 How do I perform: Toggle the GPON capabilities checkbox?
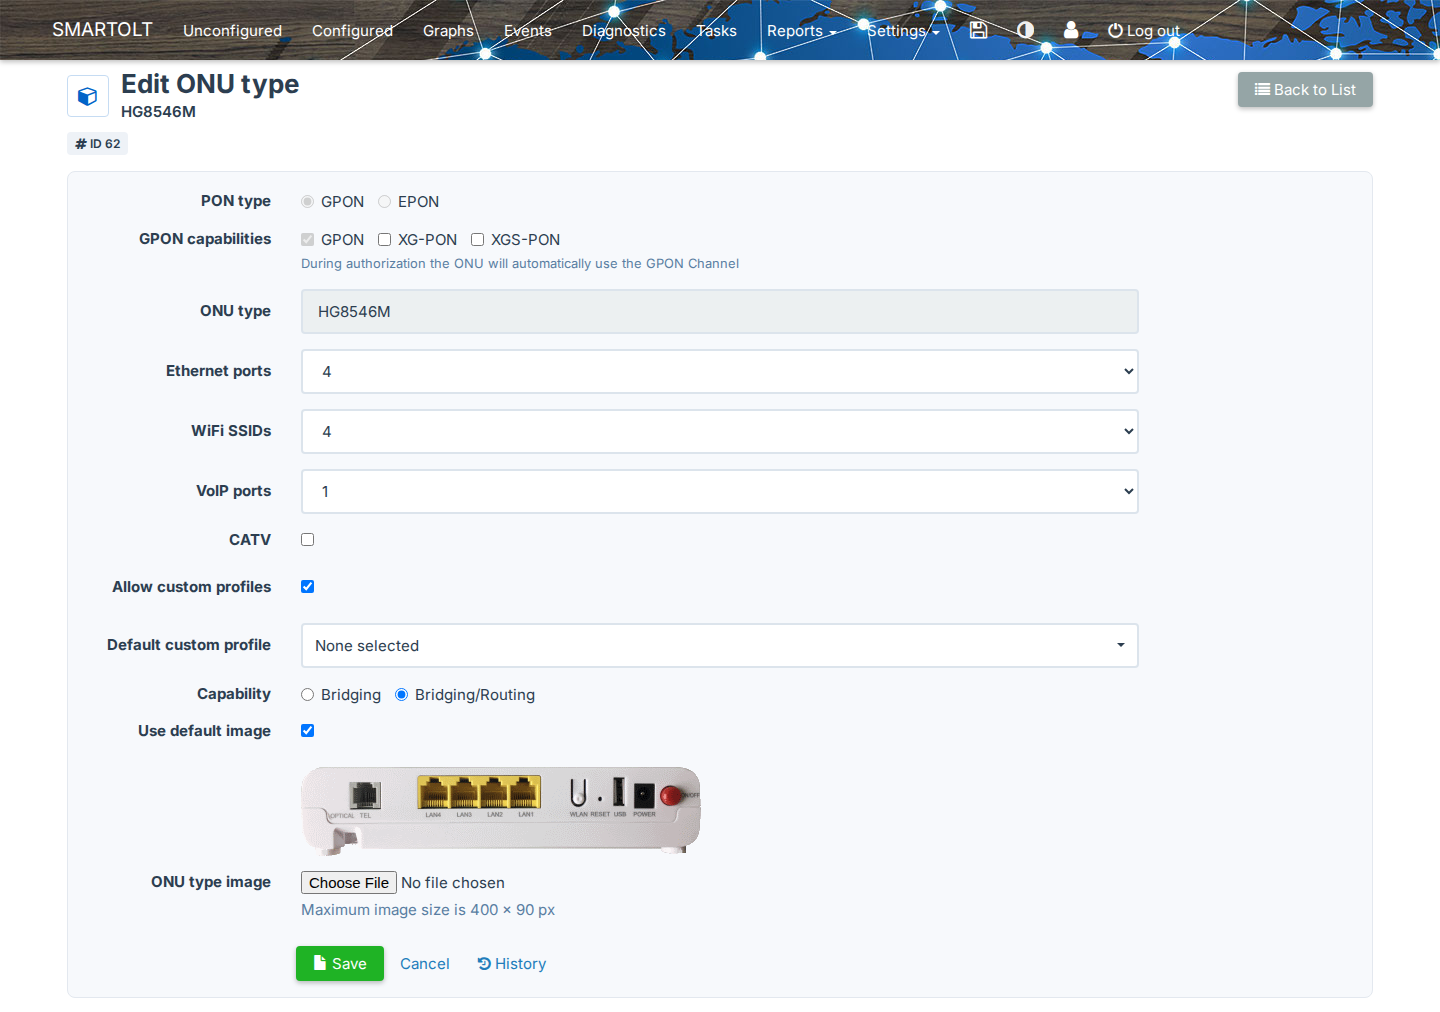point(308,240)
